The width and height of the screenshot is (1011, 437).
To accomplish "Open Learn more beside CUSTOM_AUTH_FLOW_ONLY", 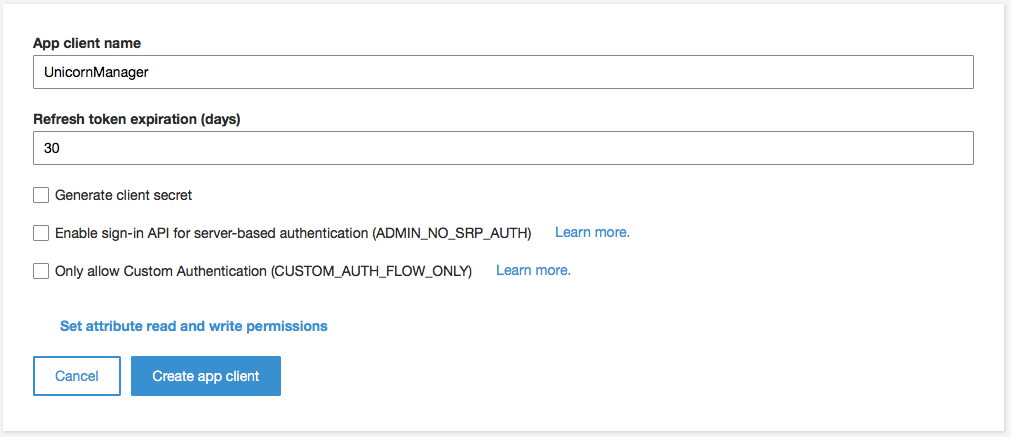I will [x=533, y=271].
